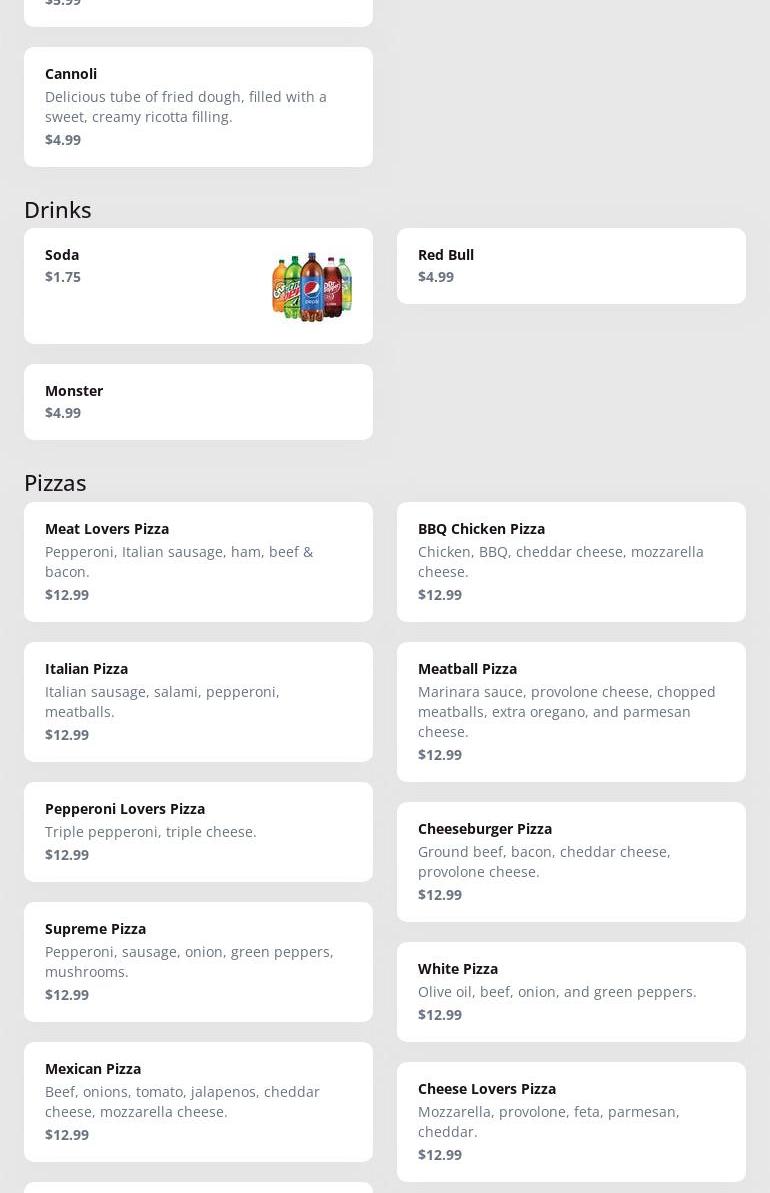The image size is (770, 1193).
Task: Click the Soda $1.75 price
Action: tap(63, 277)
